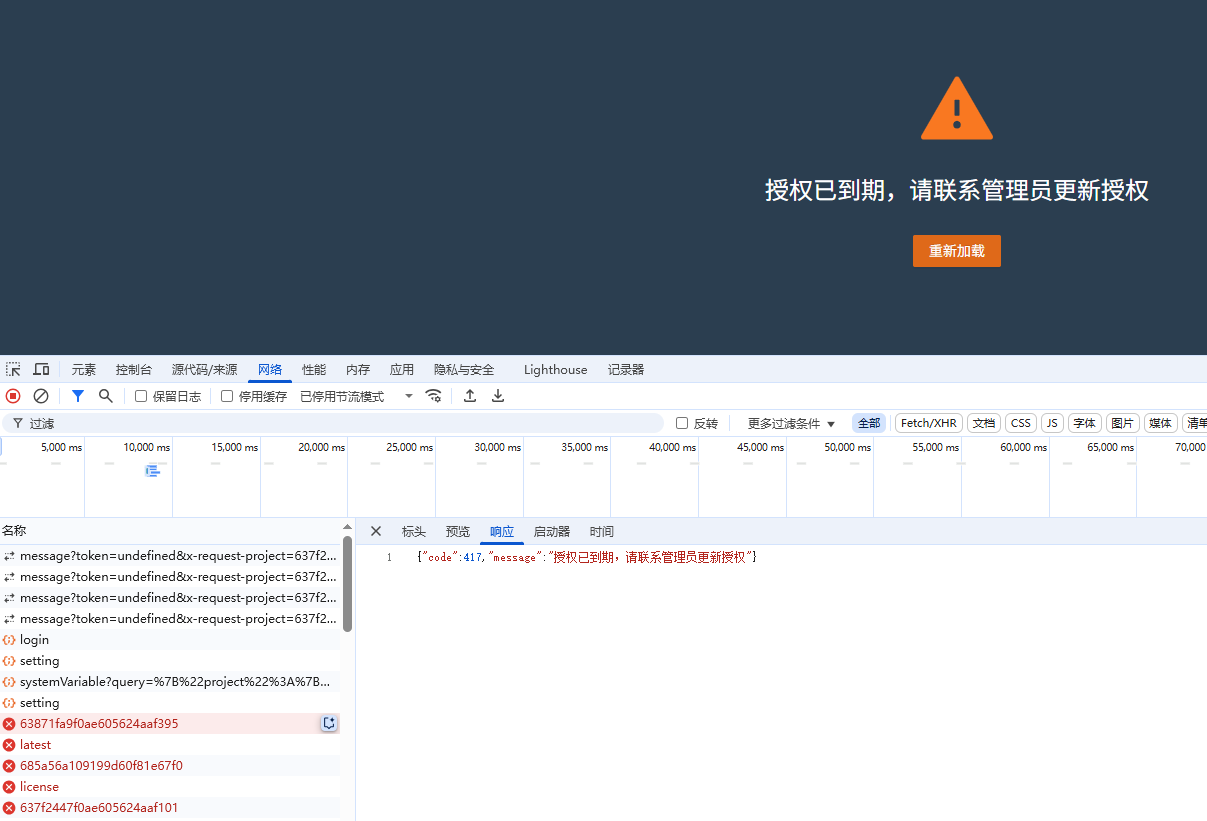Select the 全部 filter chip

869,423
